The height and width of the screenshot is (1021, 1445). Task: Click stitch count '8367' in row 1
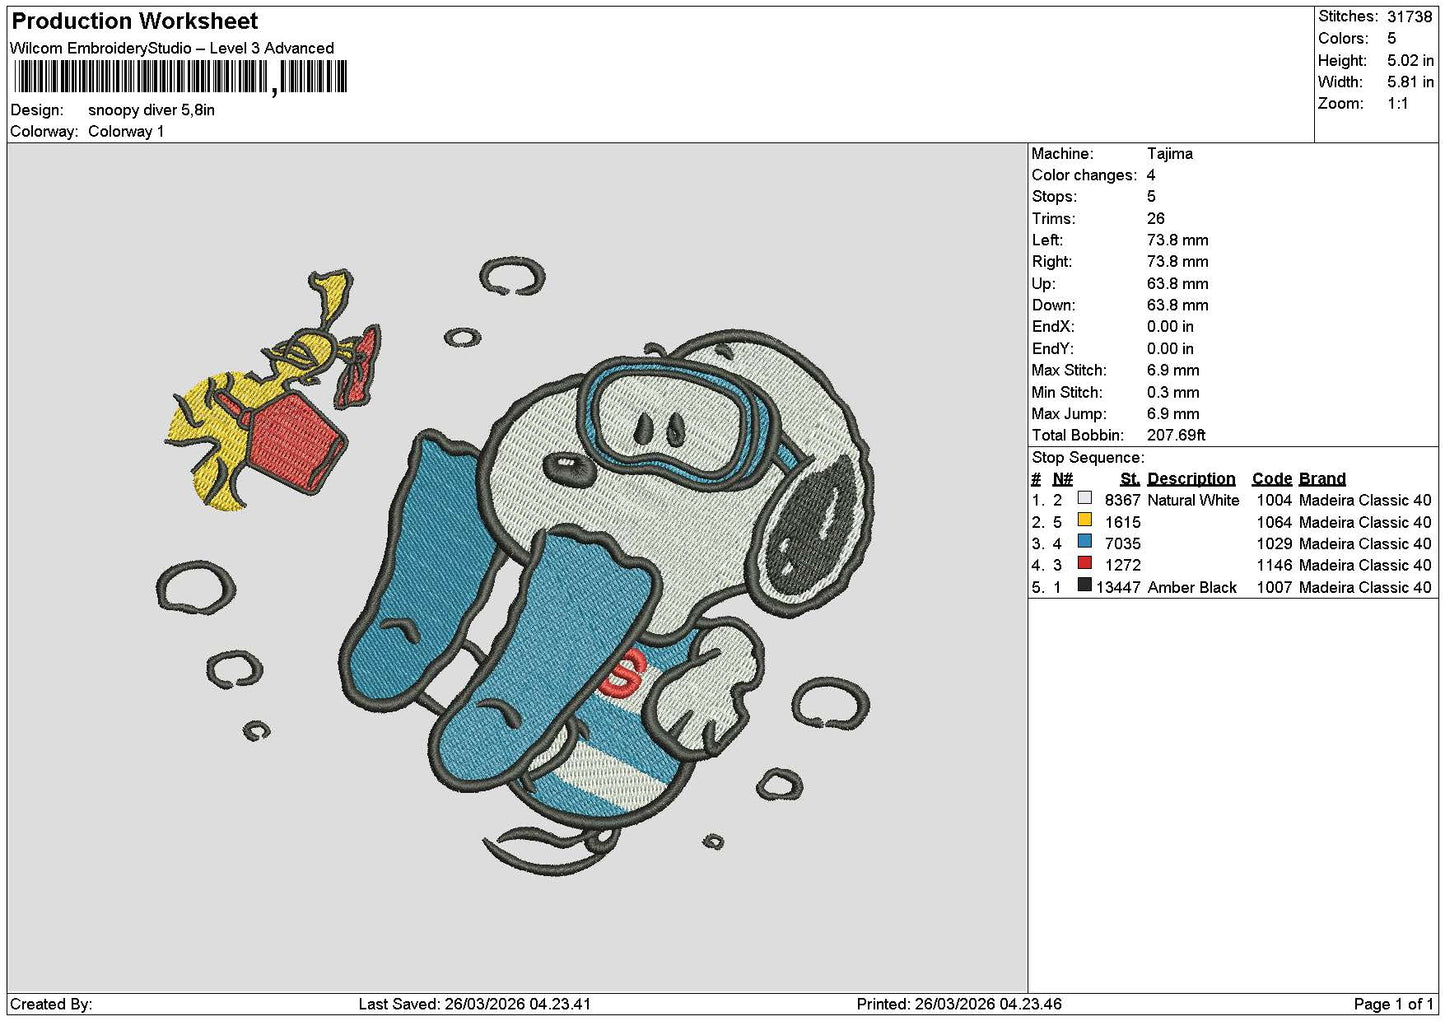pos(1123,500)
